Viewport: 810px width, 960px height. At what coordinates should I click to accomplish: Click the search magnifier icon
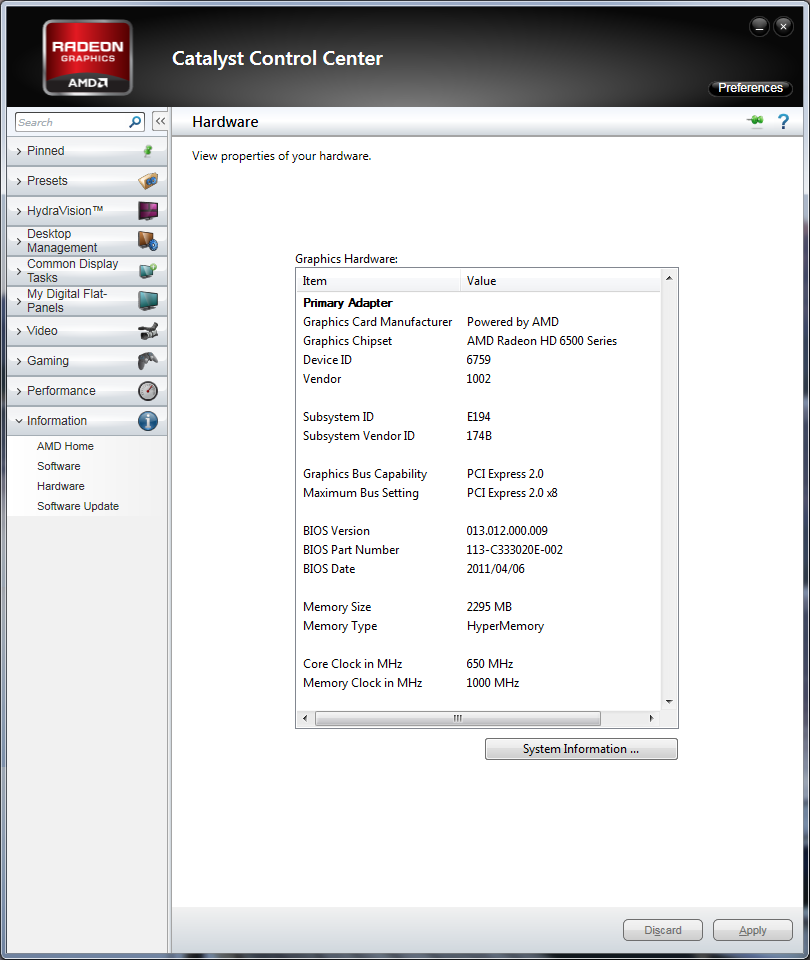135,122
